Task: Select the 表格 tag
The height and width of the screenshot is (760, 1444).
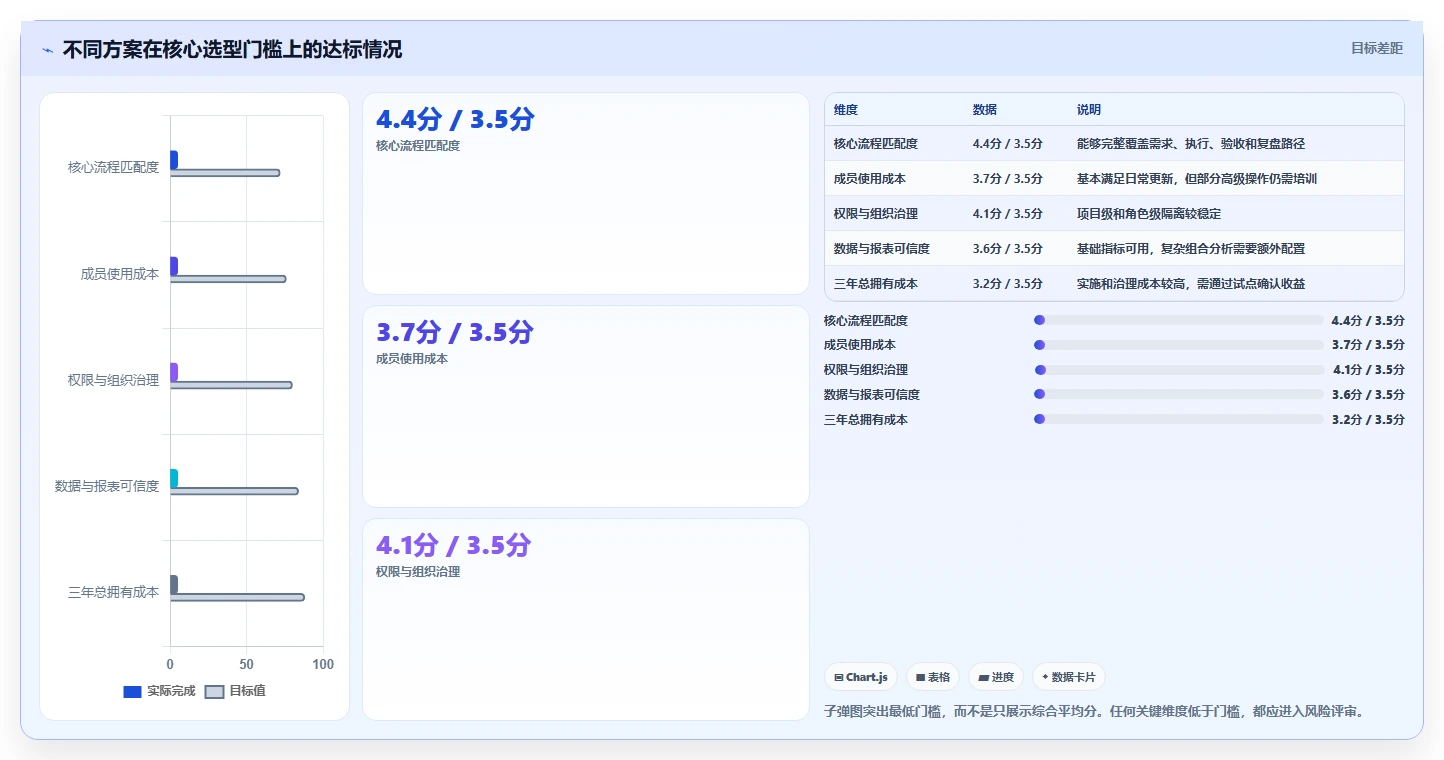Action: coord(933,677)
